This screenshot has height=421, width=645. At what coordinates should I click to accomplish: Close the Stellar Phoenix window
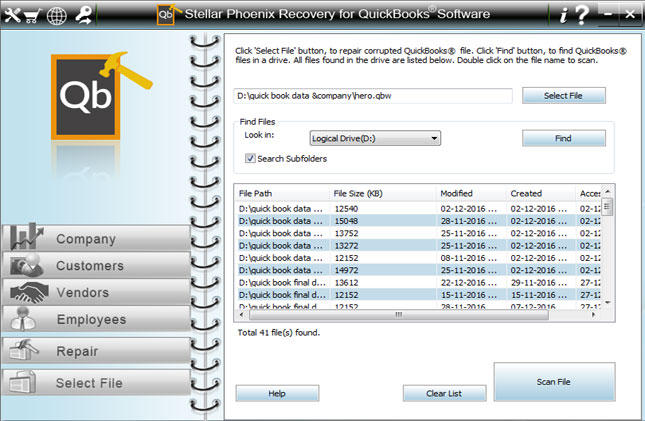pos(630,14)
